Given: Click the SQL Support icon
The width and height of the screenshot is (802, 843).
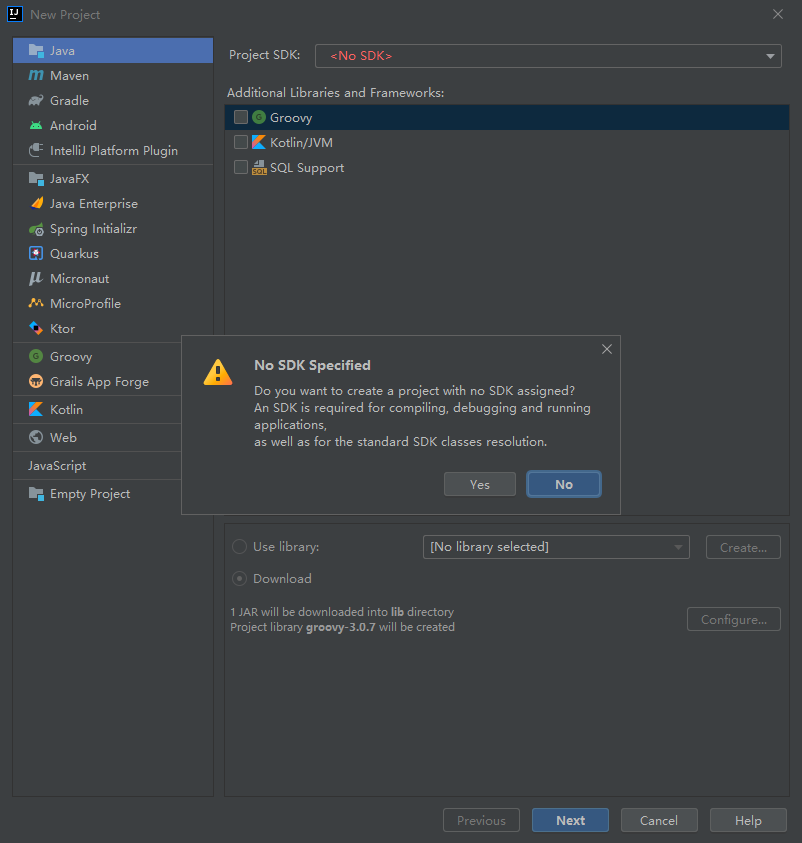Looking at the screenshot, I should [259, 167].
